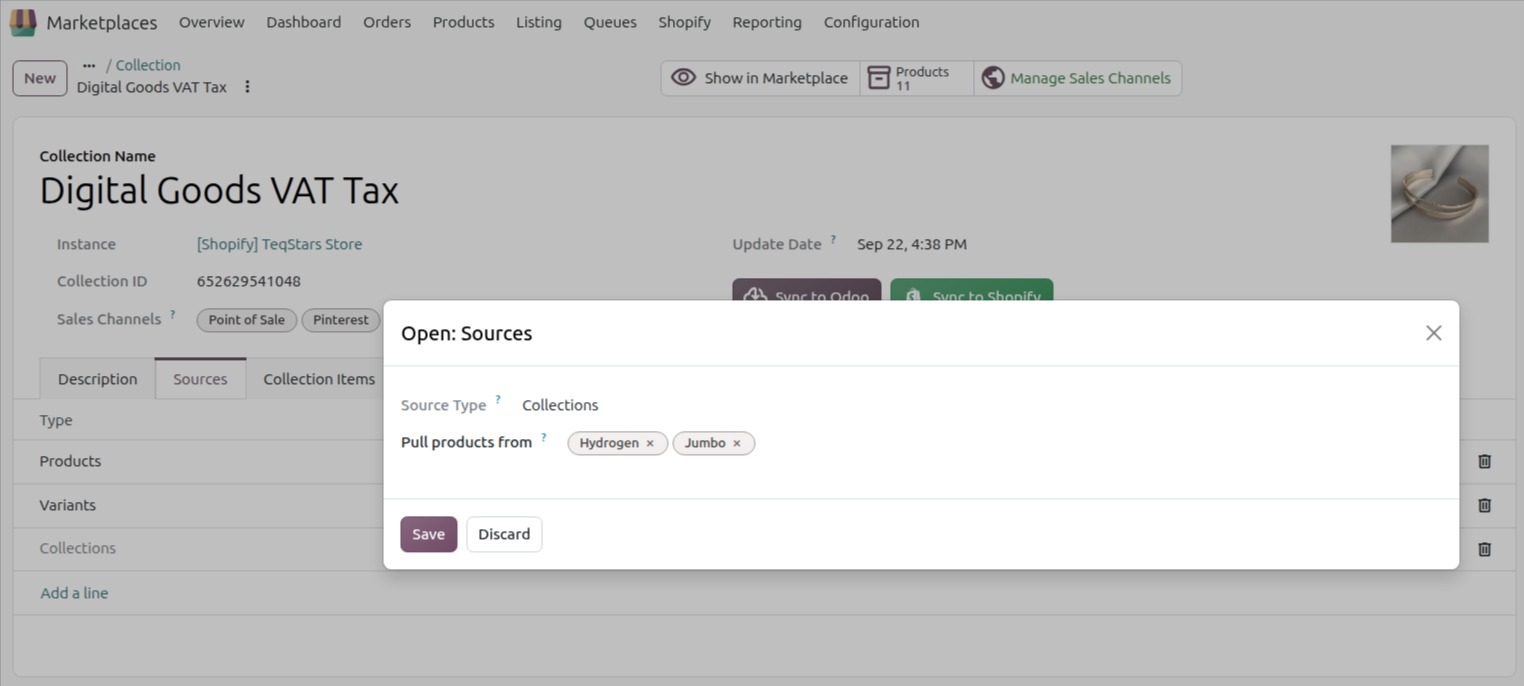The image size is (1524, 686).
Task: Remove the Jumbo tag
Action: 737,443
